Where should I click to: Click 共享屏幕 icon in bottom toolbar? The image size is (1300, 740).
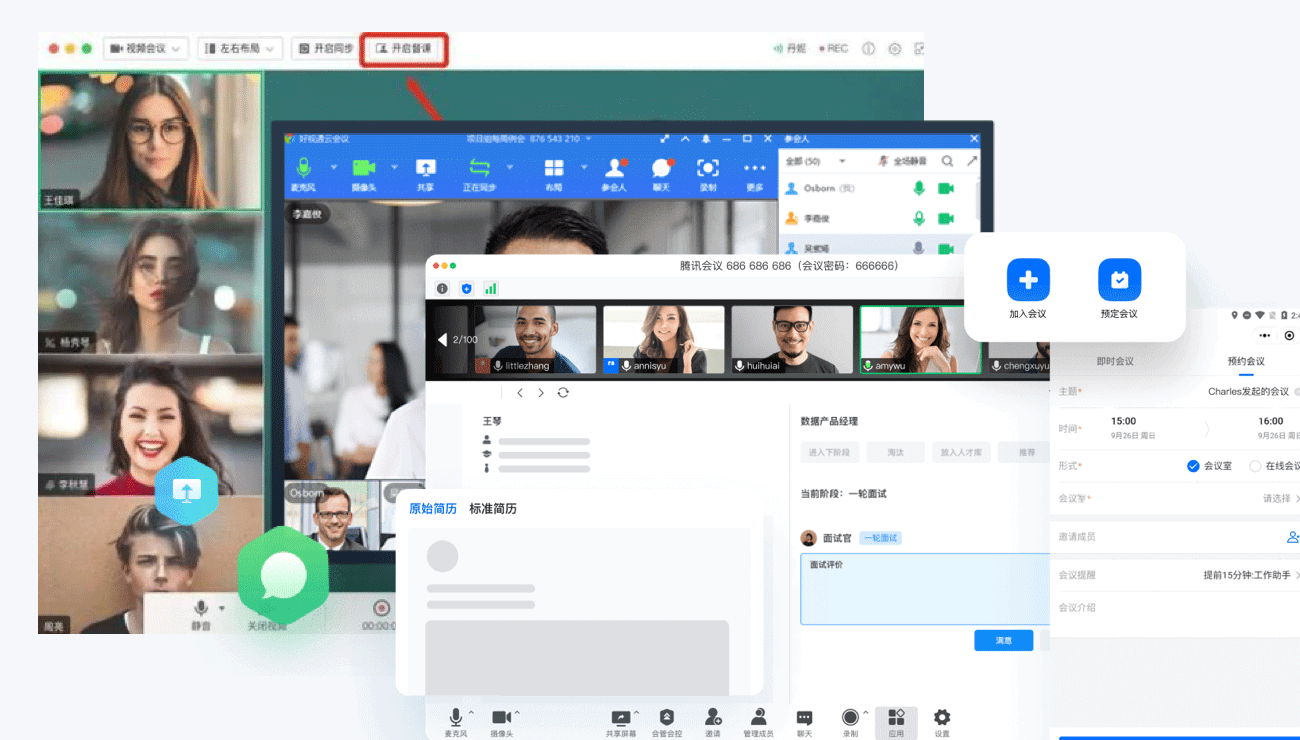coord(621,718)
